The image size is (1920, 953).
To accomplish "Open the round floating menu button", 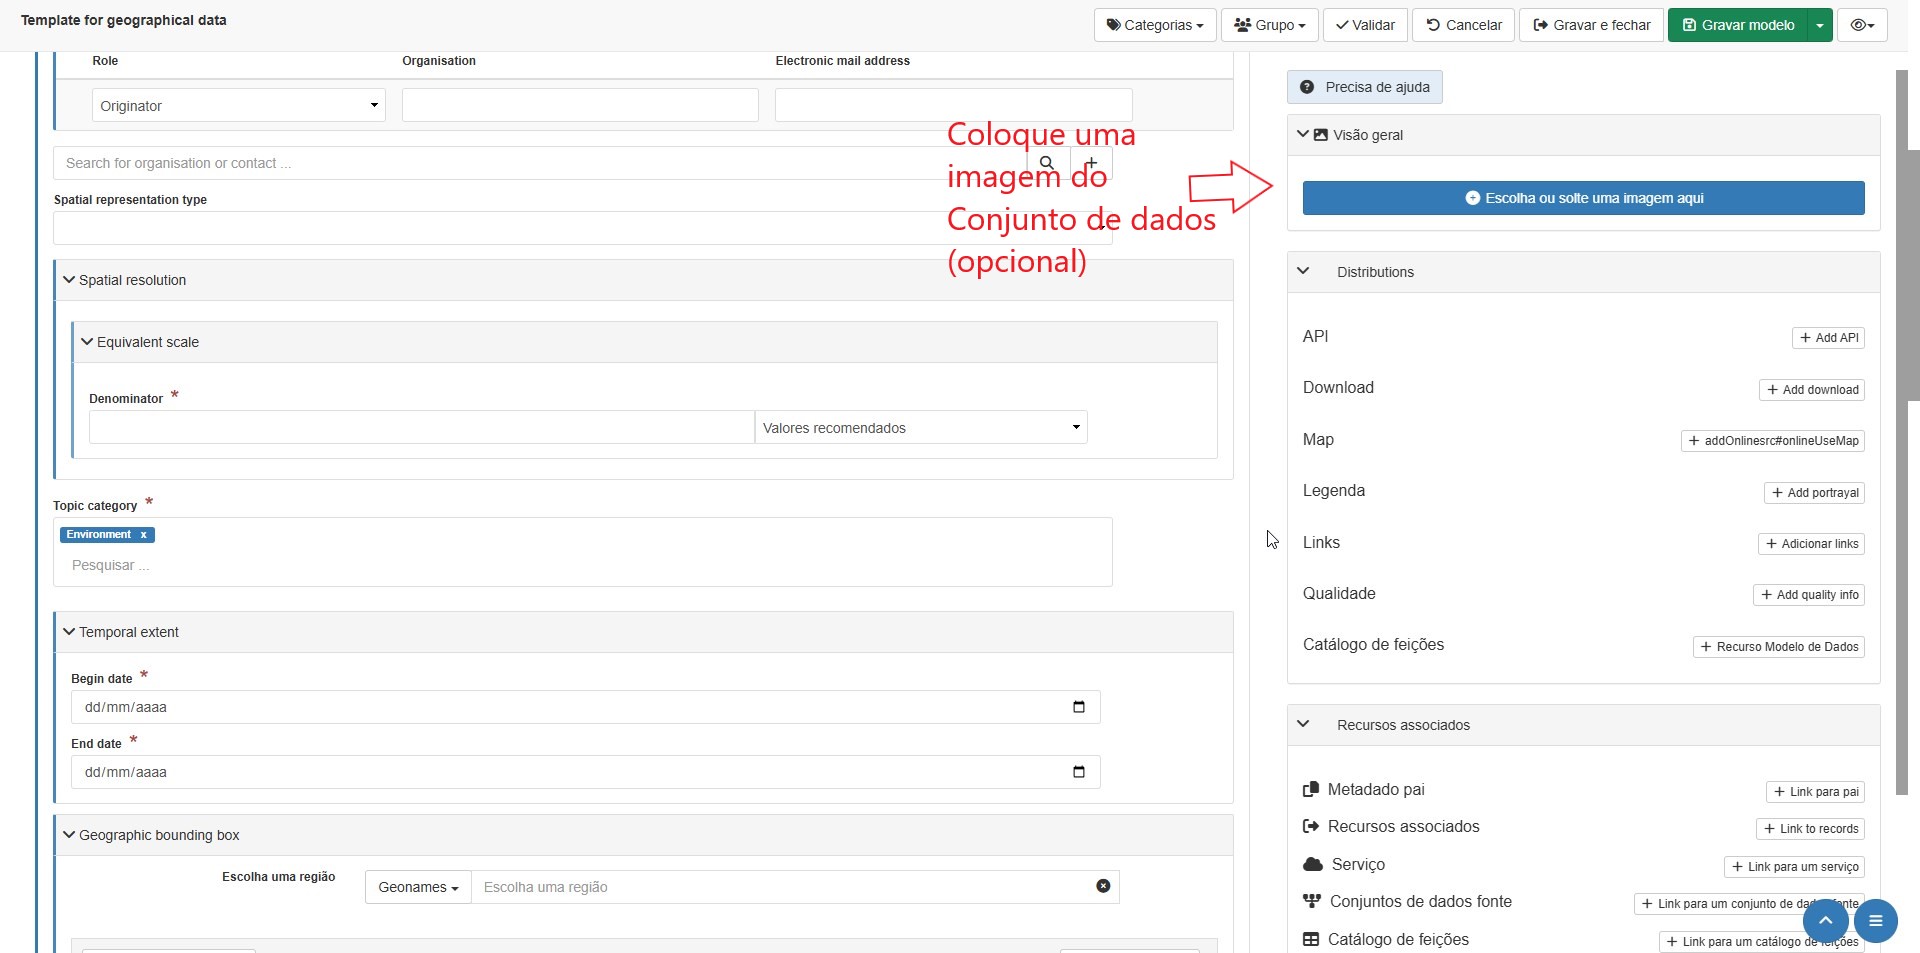I will tap(1875, 920).
